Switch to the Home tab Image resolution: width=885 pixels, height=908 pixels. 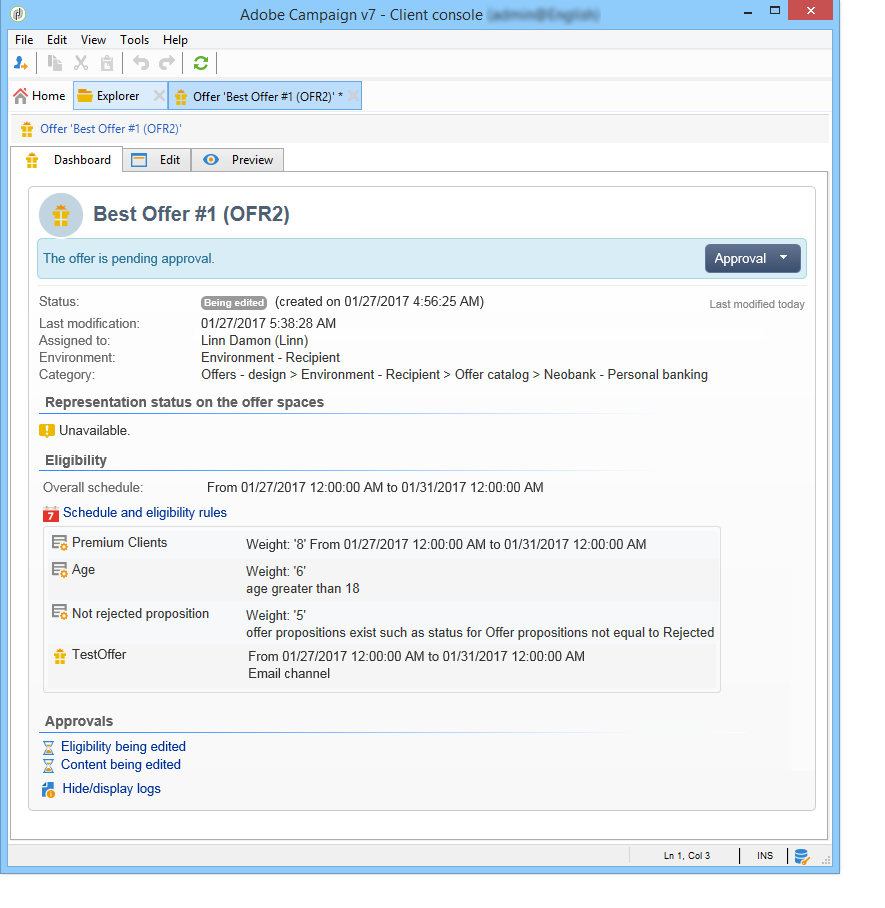(x=40, y=96)
